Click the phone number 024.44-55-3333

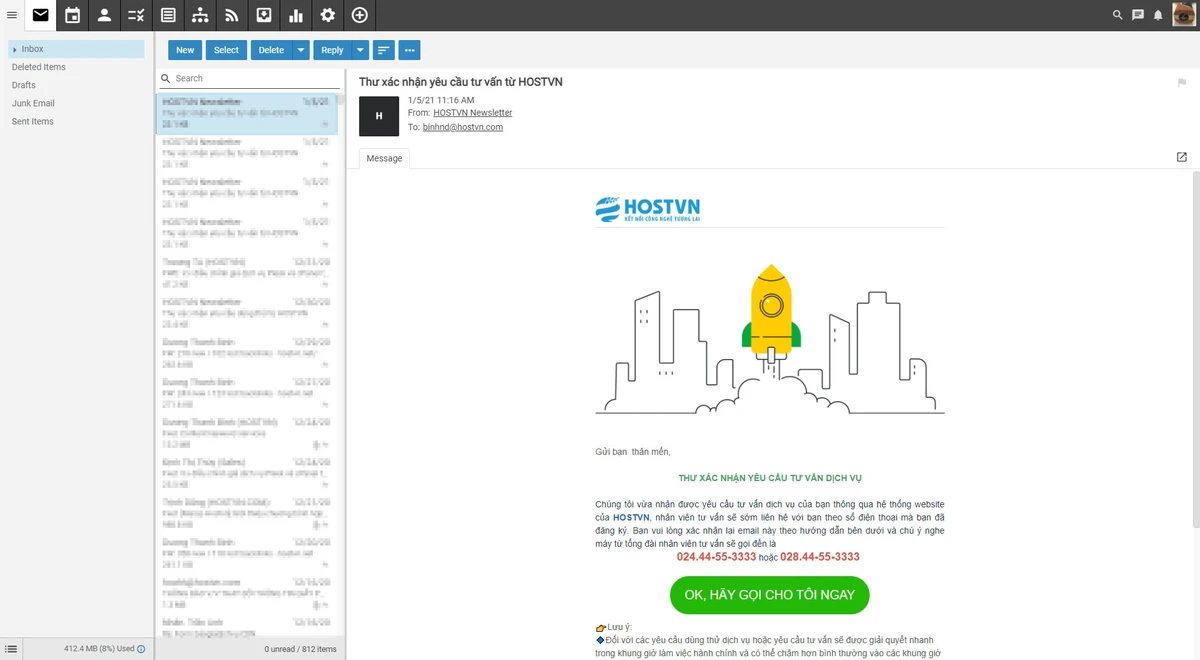[x=716, y=557]
